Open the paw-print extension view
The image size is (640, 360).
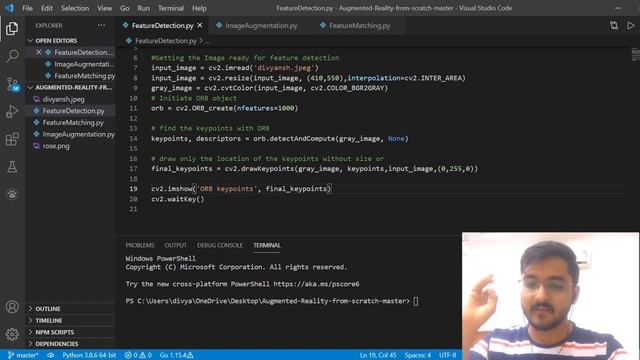(x=12, y=194)
